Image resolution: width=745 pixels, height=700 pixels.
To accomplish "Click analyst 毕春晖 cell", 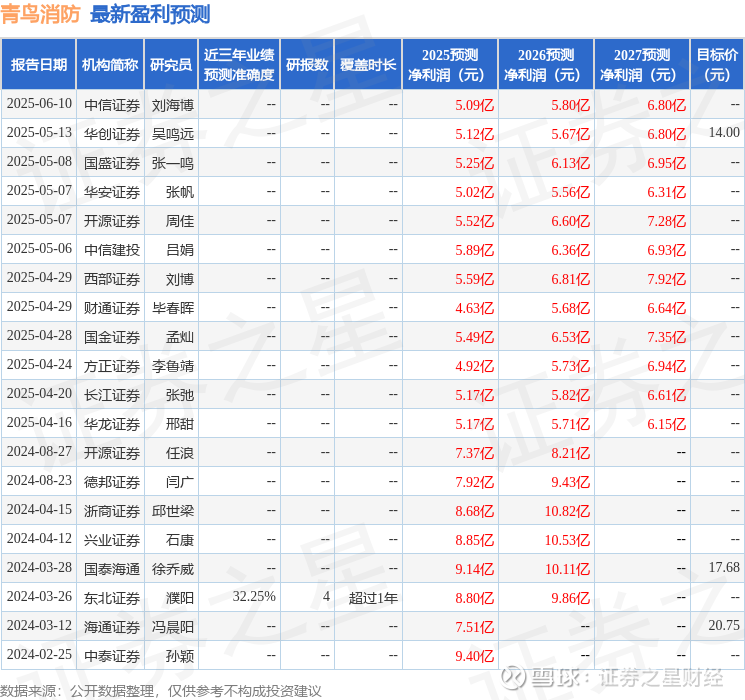I will (172, 308).
